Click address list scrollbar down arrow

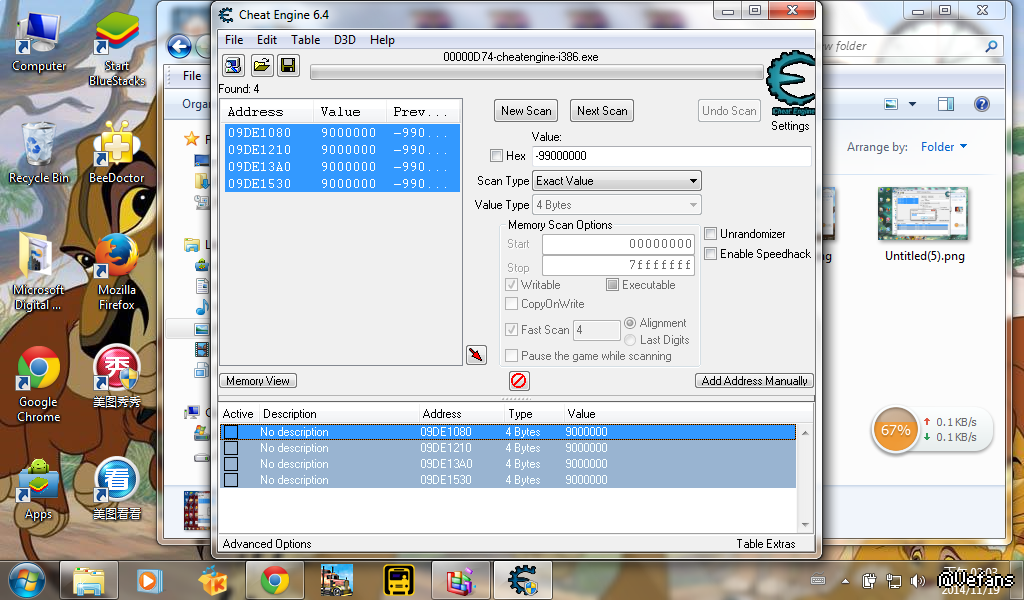click(x=805, y=525)
